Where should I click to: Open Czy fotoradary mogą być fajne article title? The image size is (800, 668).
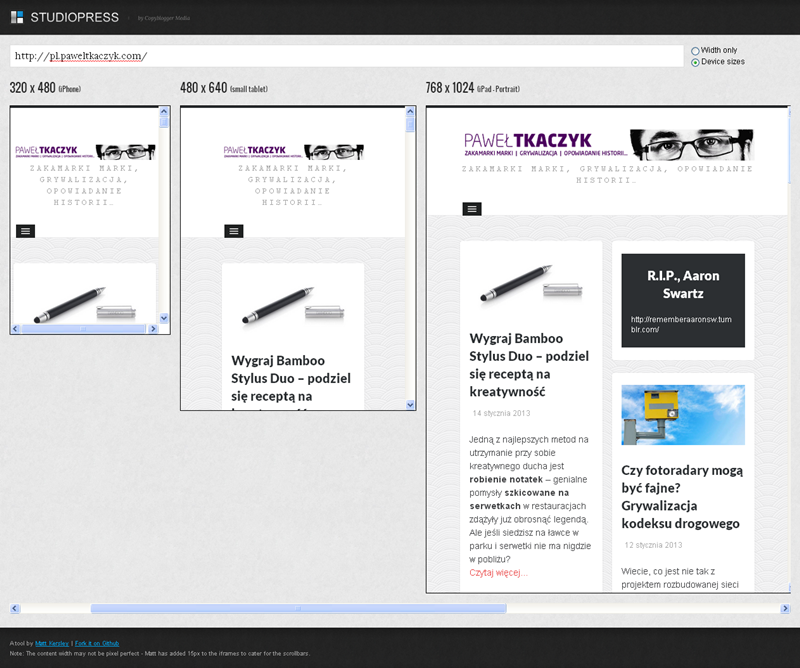click(682, 497)
